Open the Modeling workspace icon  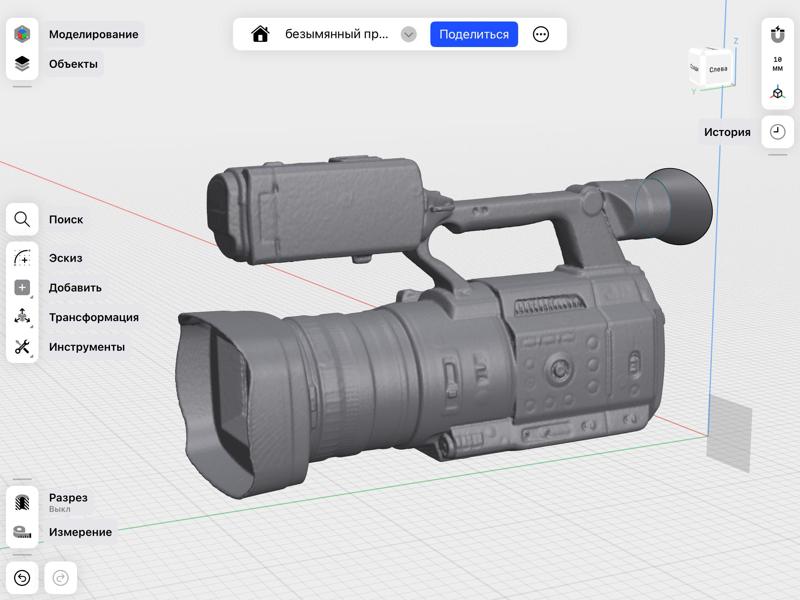[22, 34]
